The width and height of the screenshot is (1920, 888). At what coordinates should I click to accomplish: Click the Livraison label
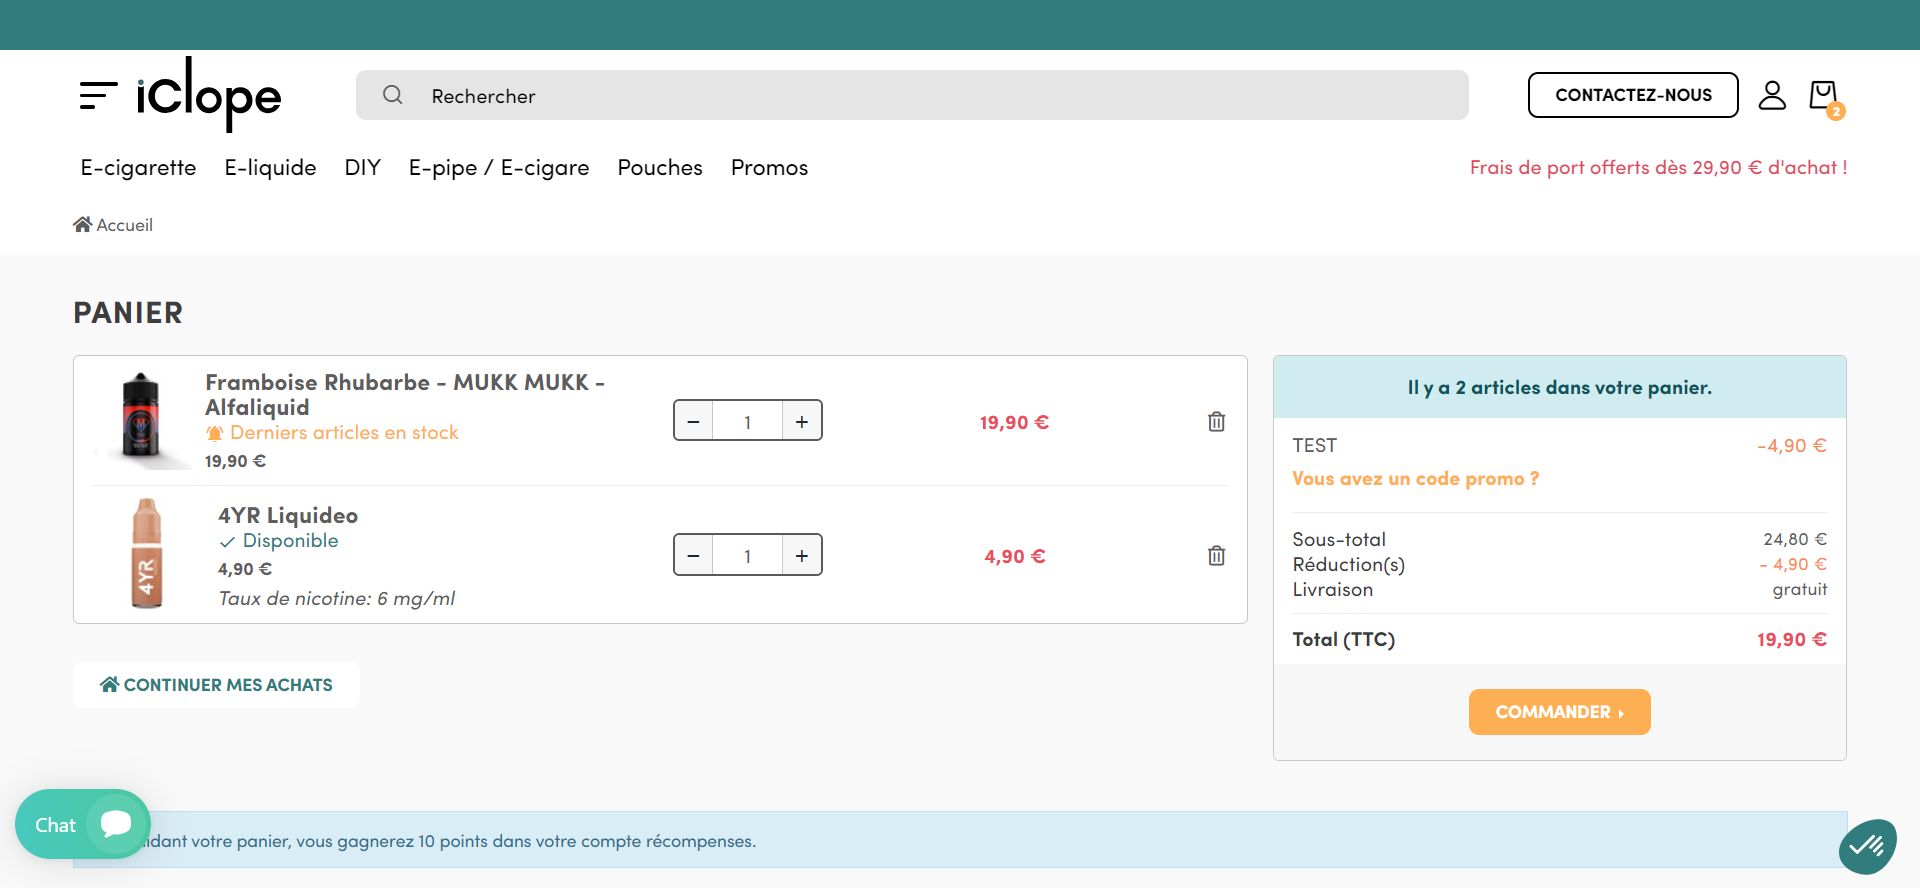(x=1332, y=589)
